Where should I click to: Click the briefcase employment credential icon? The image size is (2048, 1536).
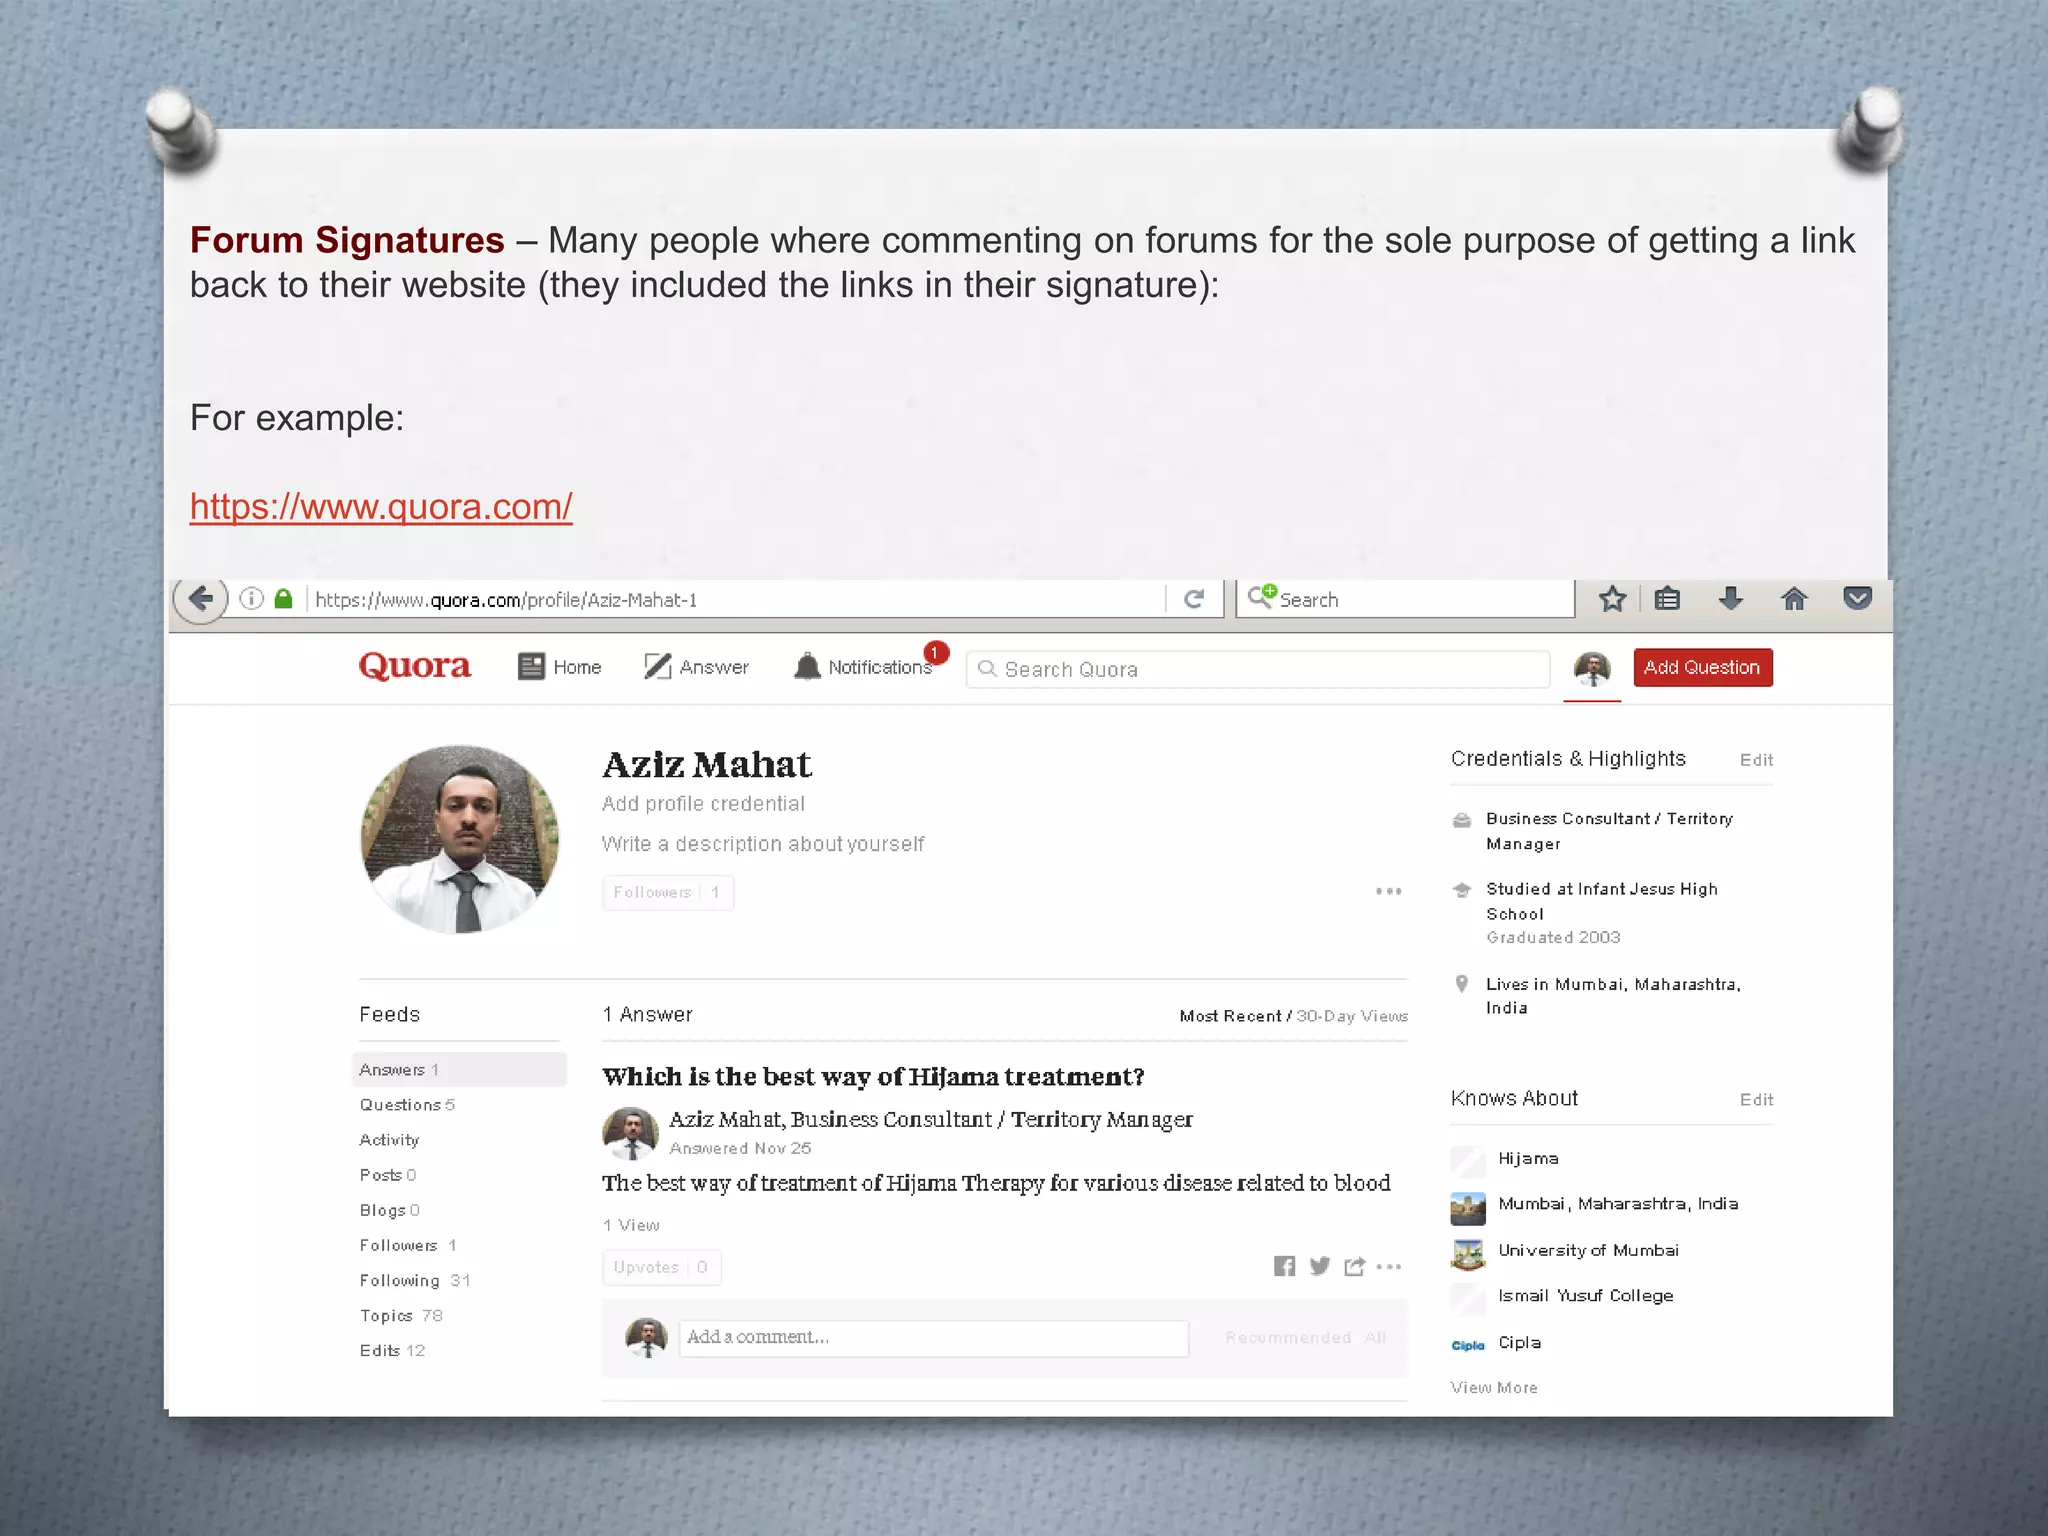pos(1462,821)
